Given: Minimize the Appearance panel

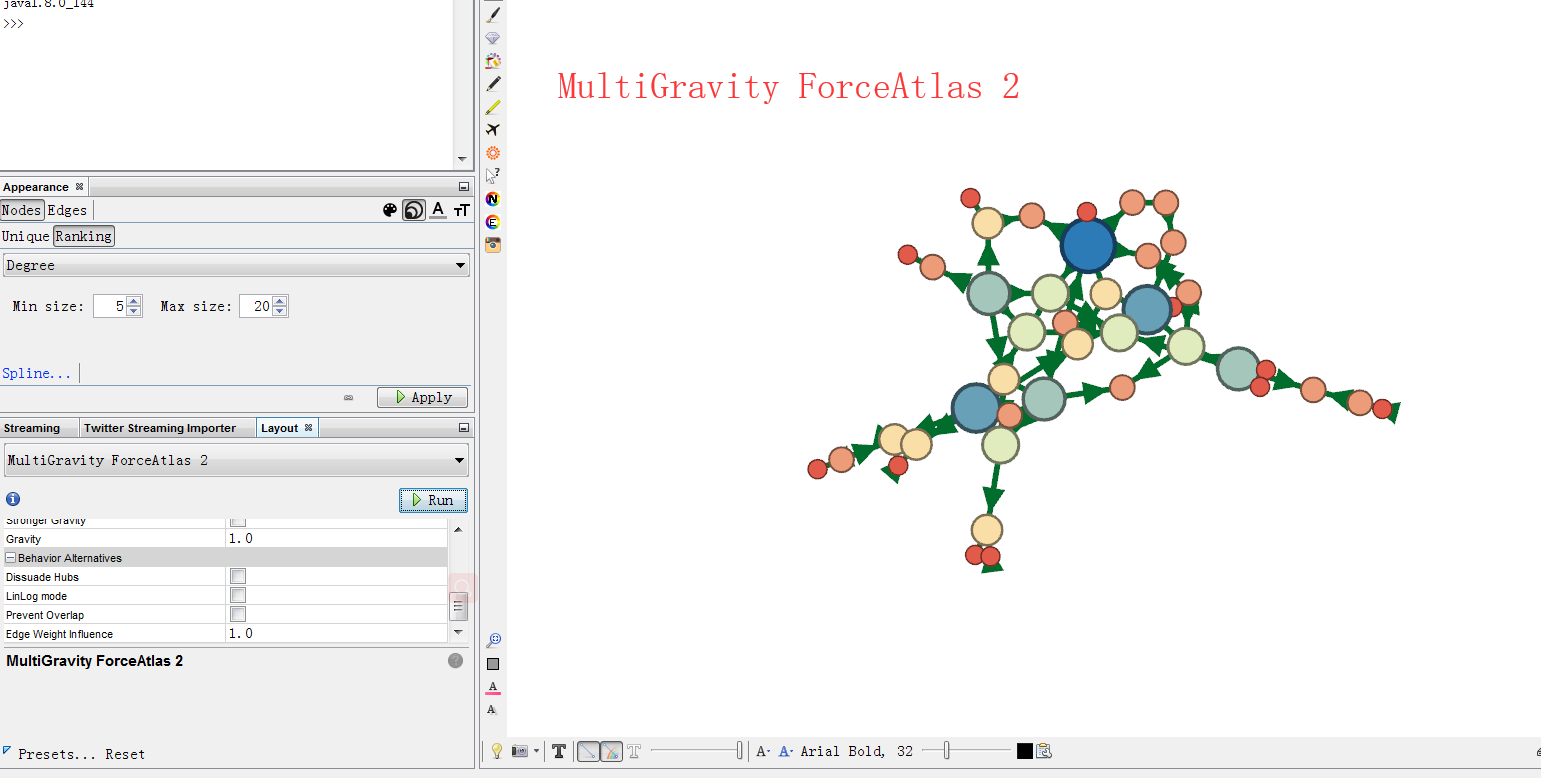Looking at the screenshot, I should coord(463,187).
